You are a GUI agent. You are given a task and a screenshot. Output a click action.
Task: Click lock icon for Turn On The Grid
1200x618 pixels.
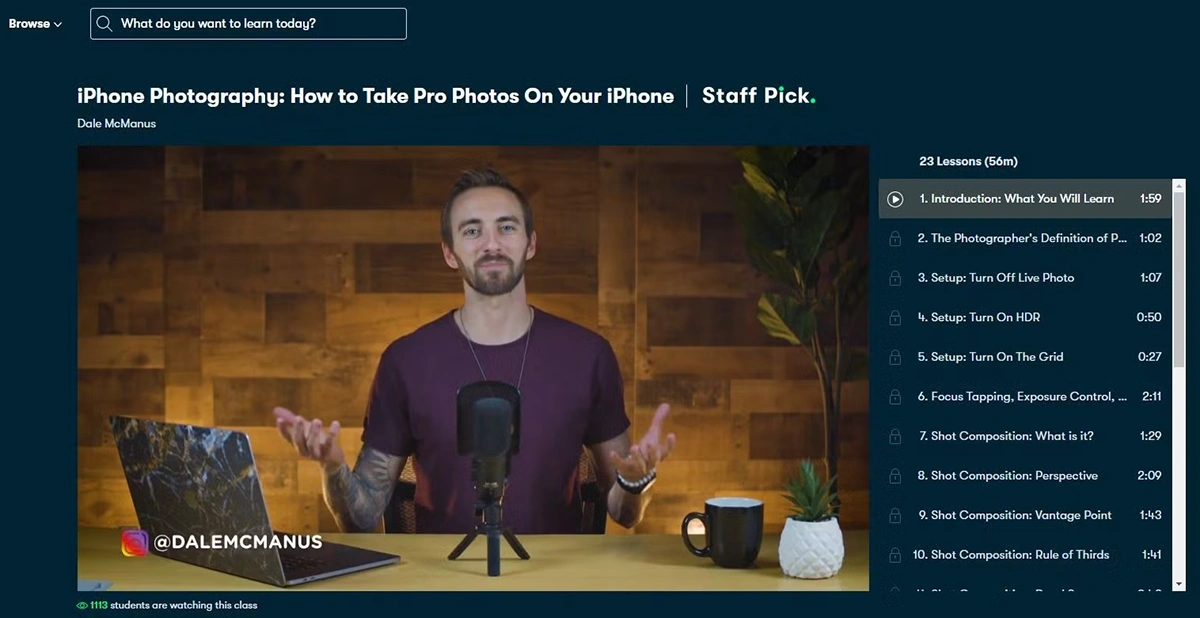coord(895,357)
